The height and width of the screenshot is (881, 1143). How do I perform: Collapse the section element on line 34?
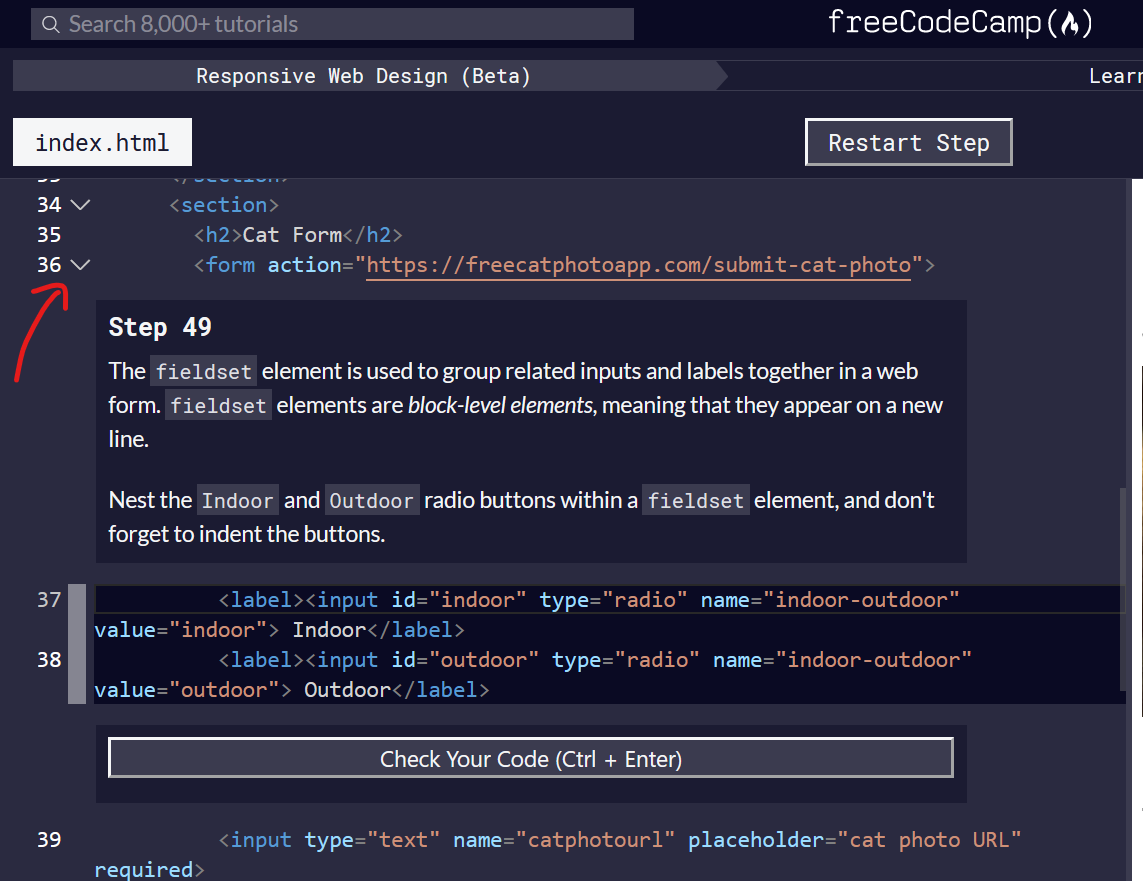[80, 204]
